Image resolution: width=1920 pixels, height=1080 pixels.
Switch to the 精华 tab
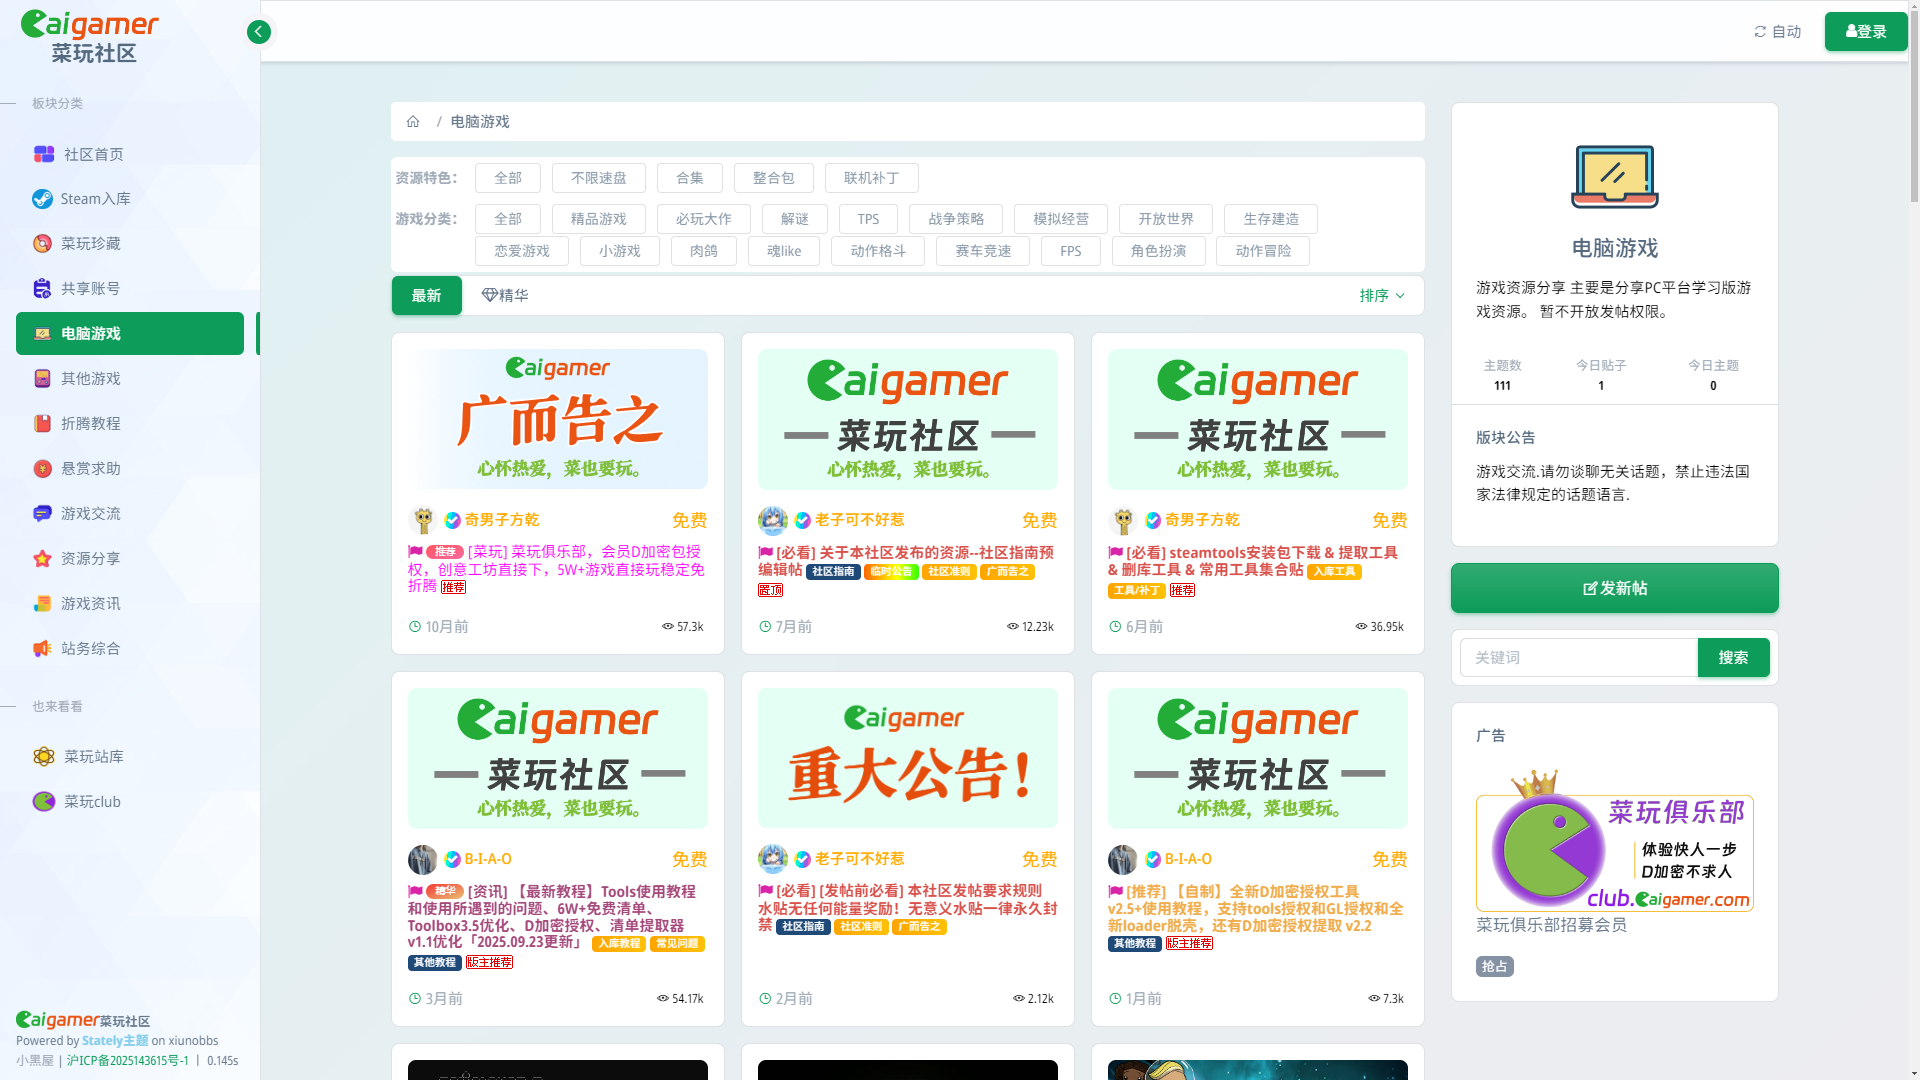click(505, 296)
